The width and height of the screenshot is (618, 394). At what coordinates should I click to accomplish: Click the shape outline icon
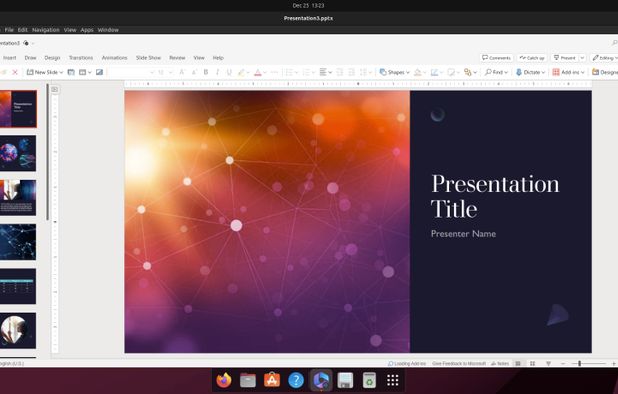coord(434,72)
